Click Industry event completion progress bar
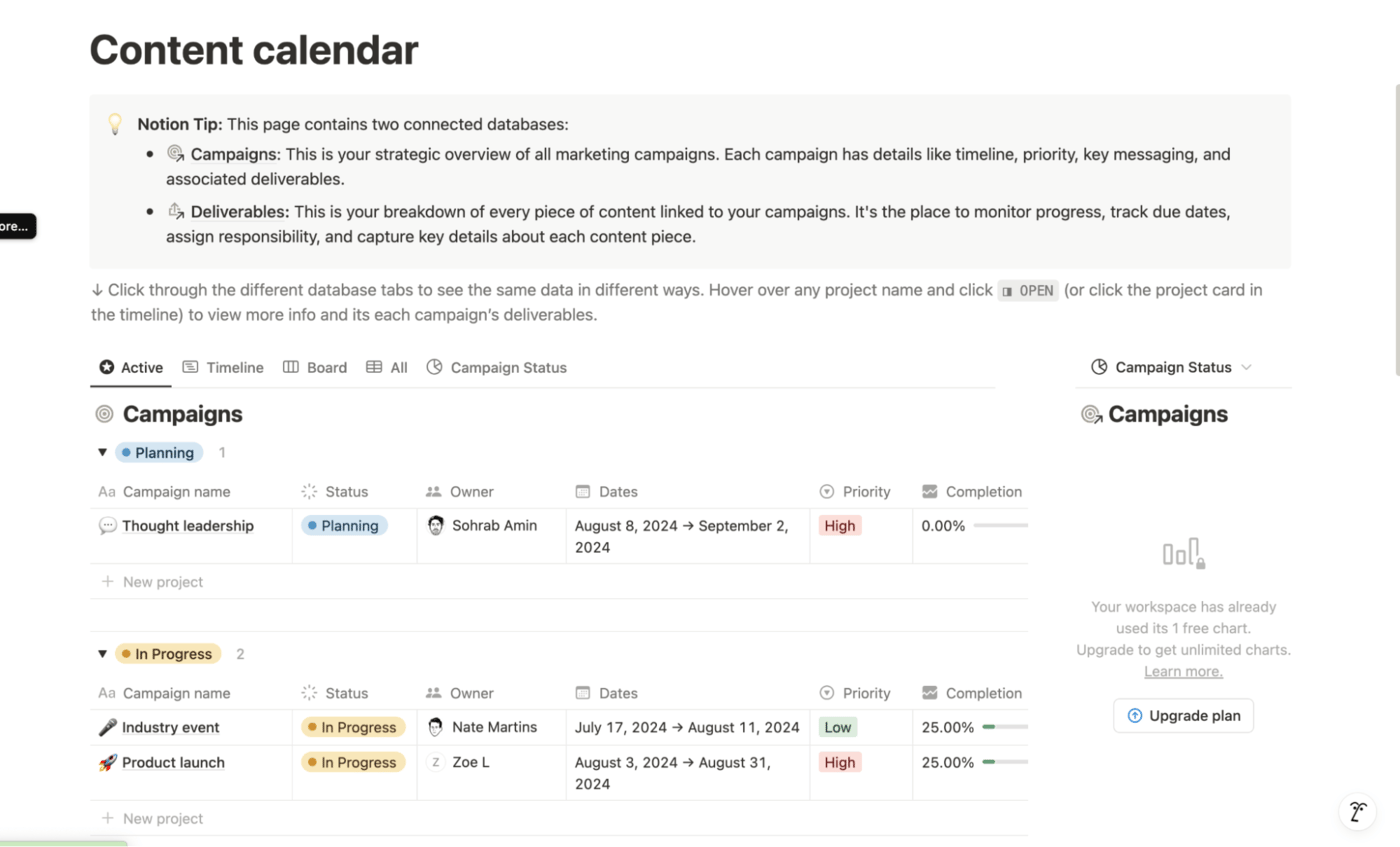 (x=1004, y=728)
